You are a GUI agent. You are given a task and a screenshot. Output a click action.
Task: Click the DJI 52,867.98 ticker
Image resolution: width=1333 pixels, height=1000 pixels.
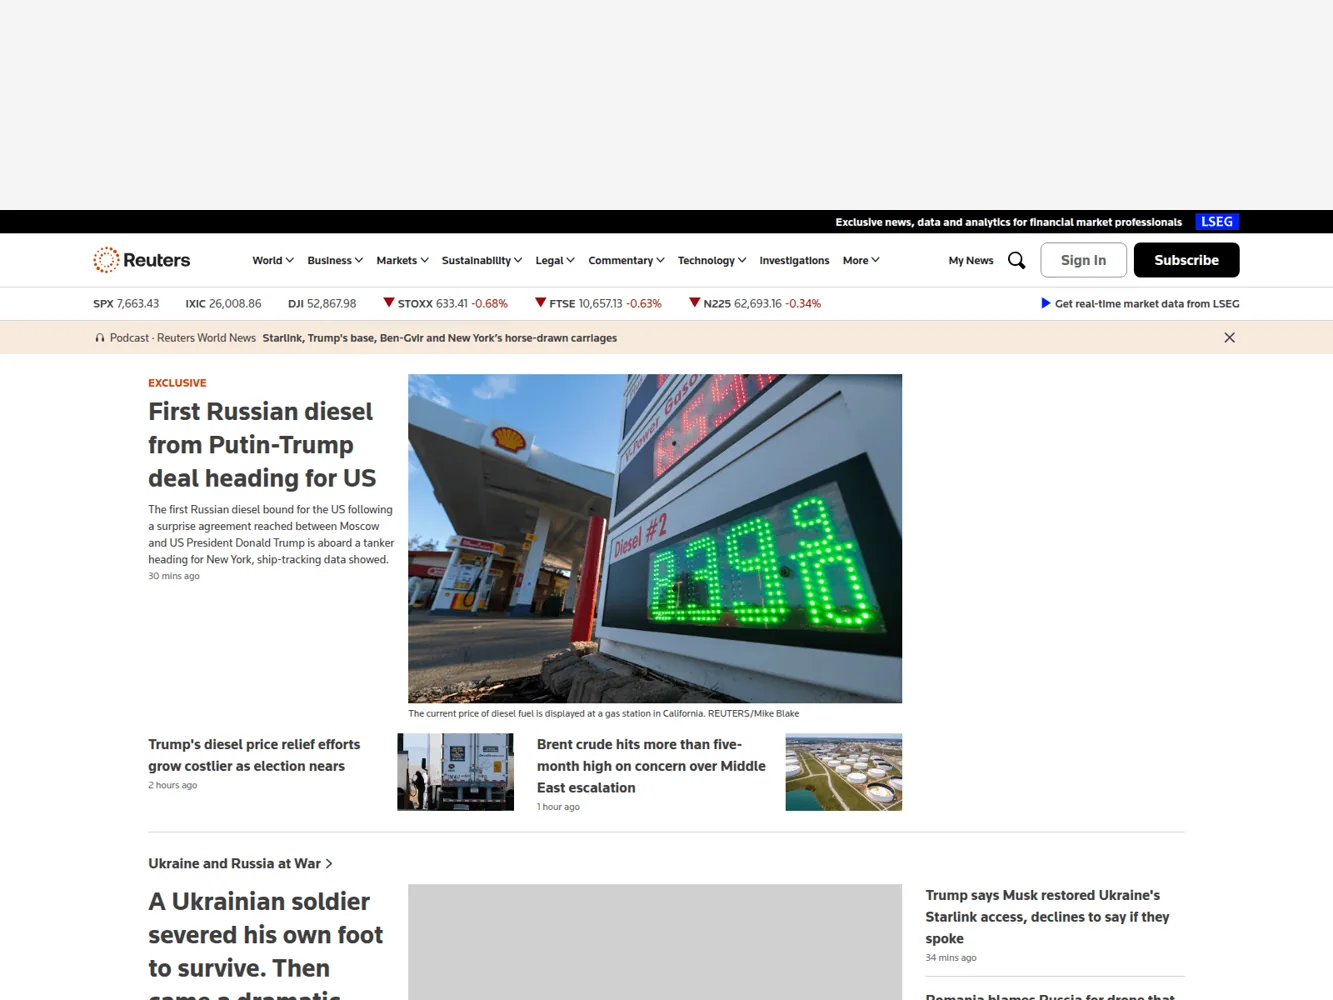[322, 303]
